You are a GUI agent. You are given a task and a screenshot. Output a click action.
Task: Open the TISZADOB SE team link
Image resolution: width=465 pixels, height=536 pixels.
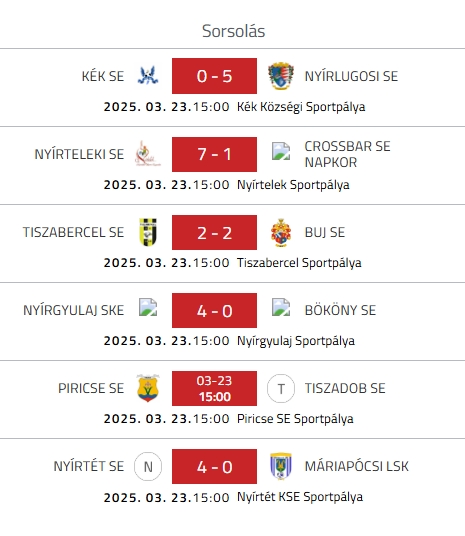coord(345,388)
